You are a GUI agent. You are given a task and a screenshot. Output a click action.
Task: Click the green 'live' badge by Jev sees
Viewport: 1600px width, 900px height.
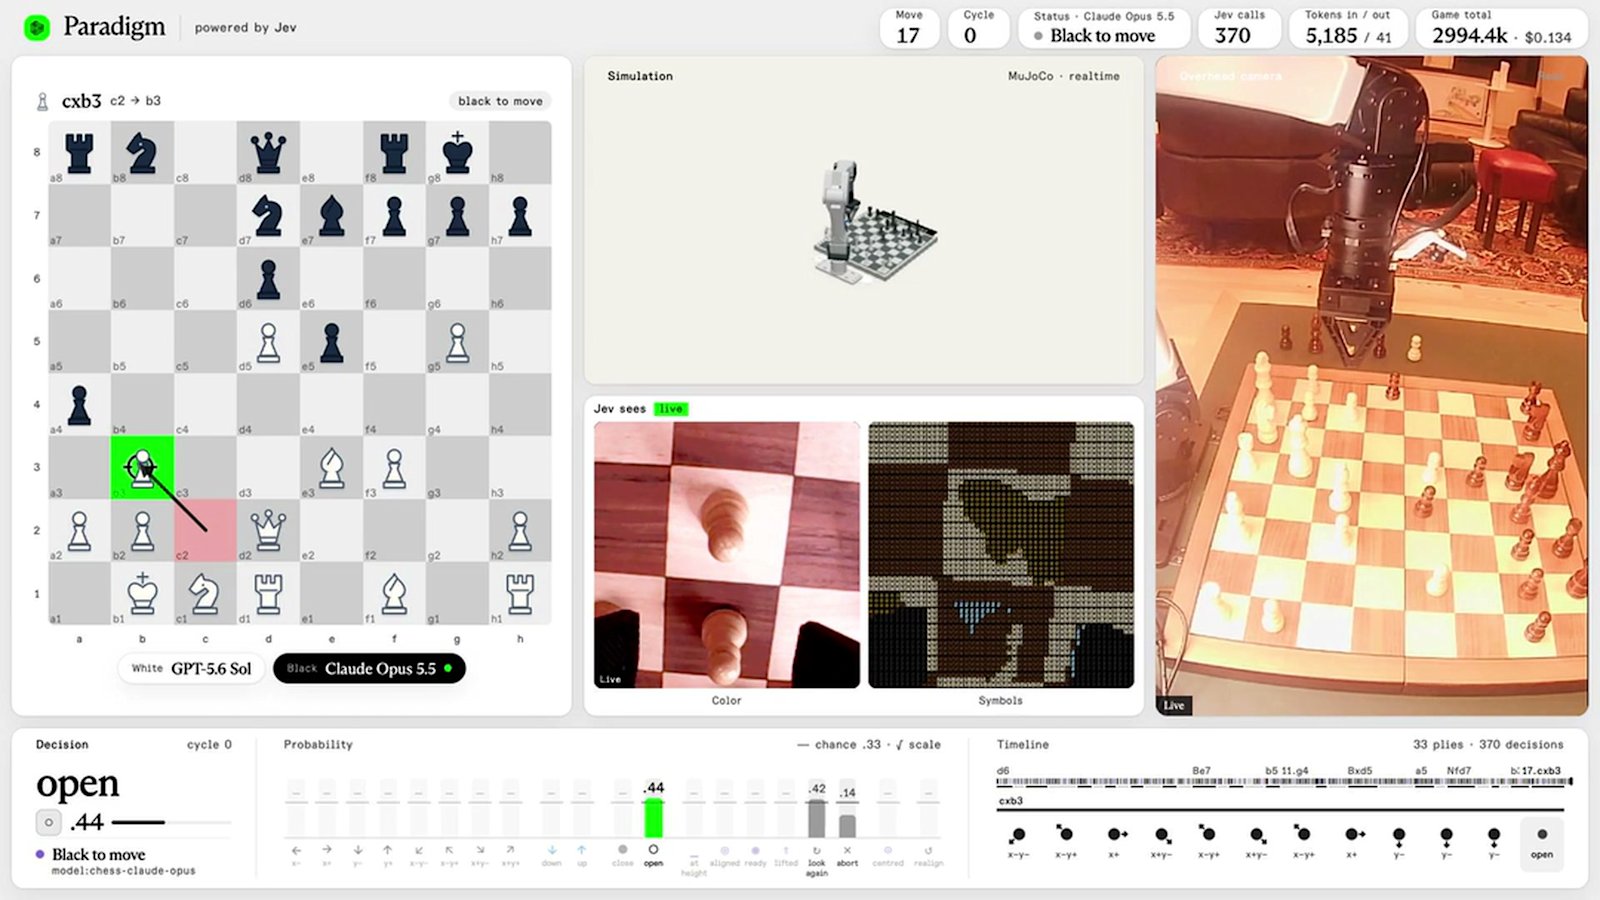click(x=670, y=409)
